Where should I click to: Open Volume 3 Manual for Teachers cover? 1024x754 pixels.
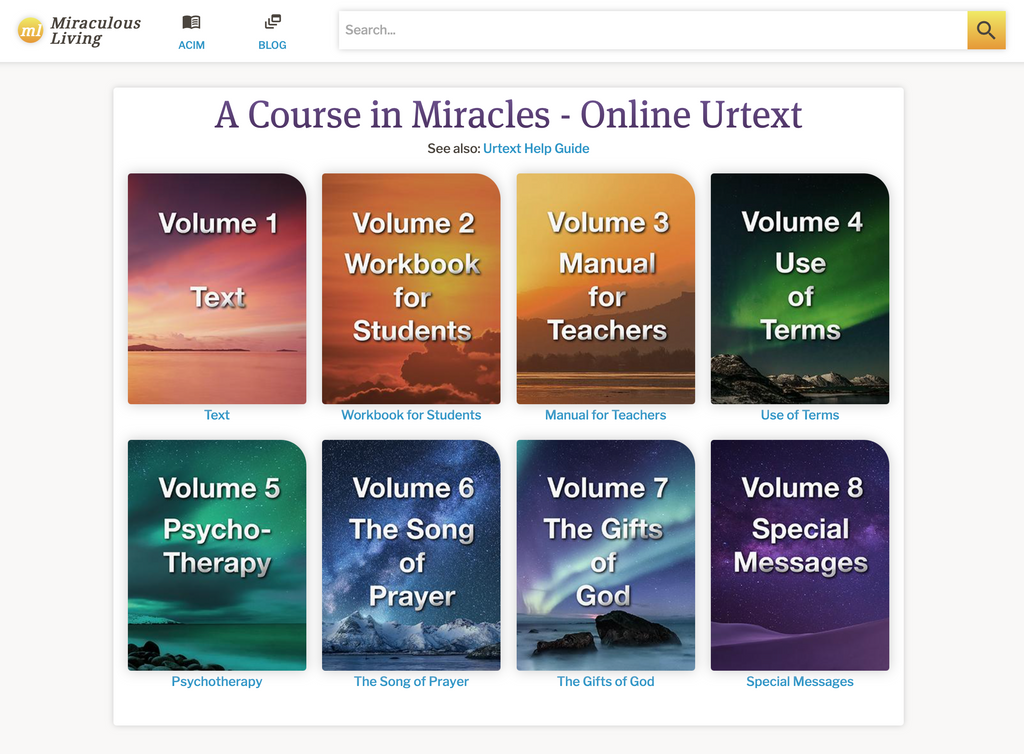tap(605, 289)
